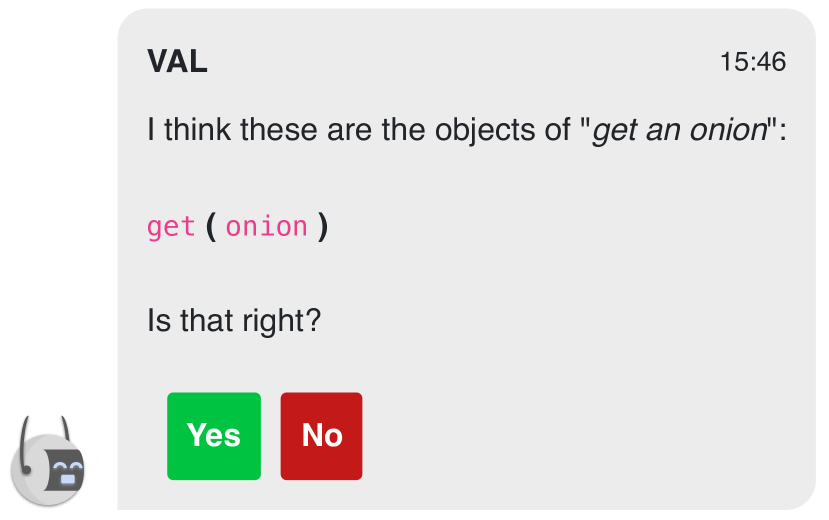Image resolution: width=829 pixels, height=520 pixels.
Task: Click the word "think" in the message
Action: [197, 129]
